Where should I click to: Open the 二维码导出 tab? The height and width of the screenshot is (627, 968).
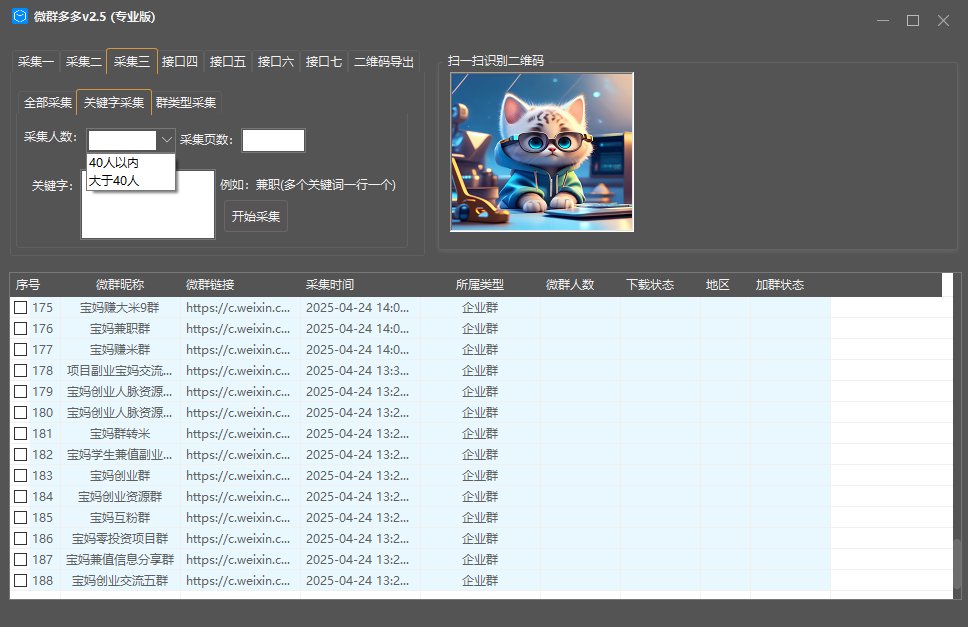point(384,62)
